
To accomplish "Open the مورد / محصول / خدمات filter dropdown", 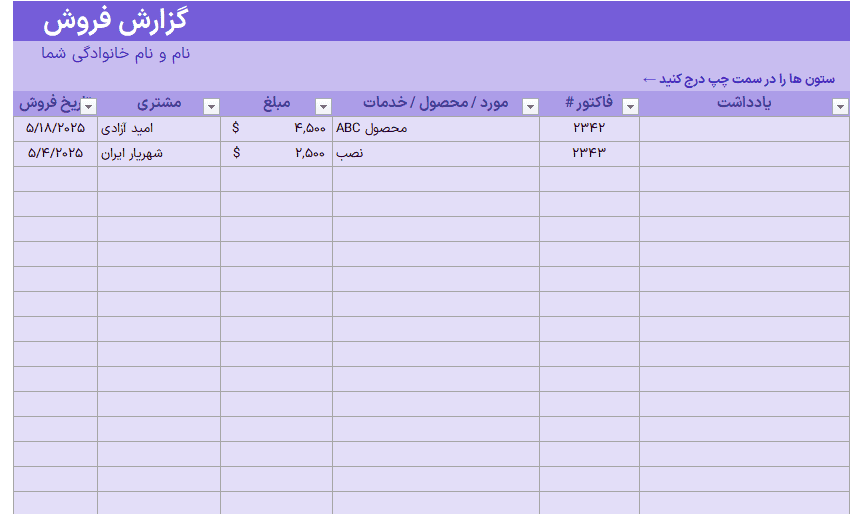I will [530, 106].
